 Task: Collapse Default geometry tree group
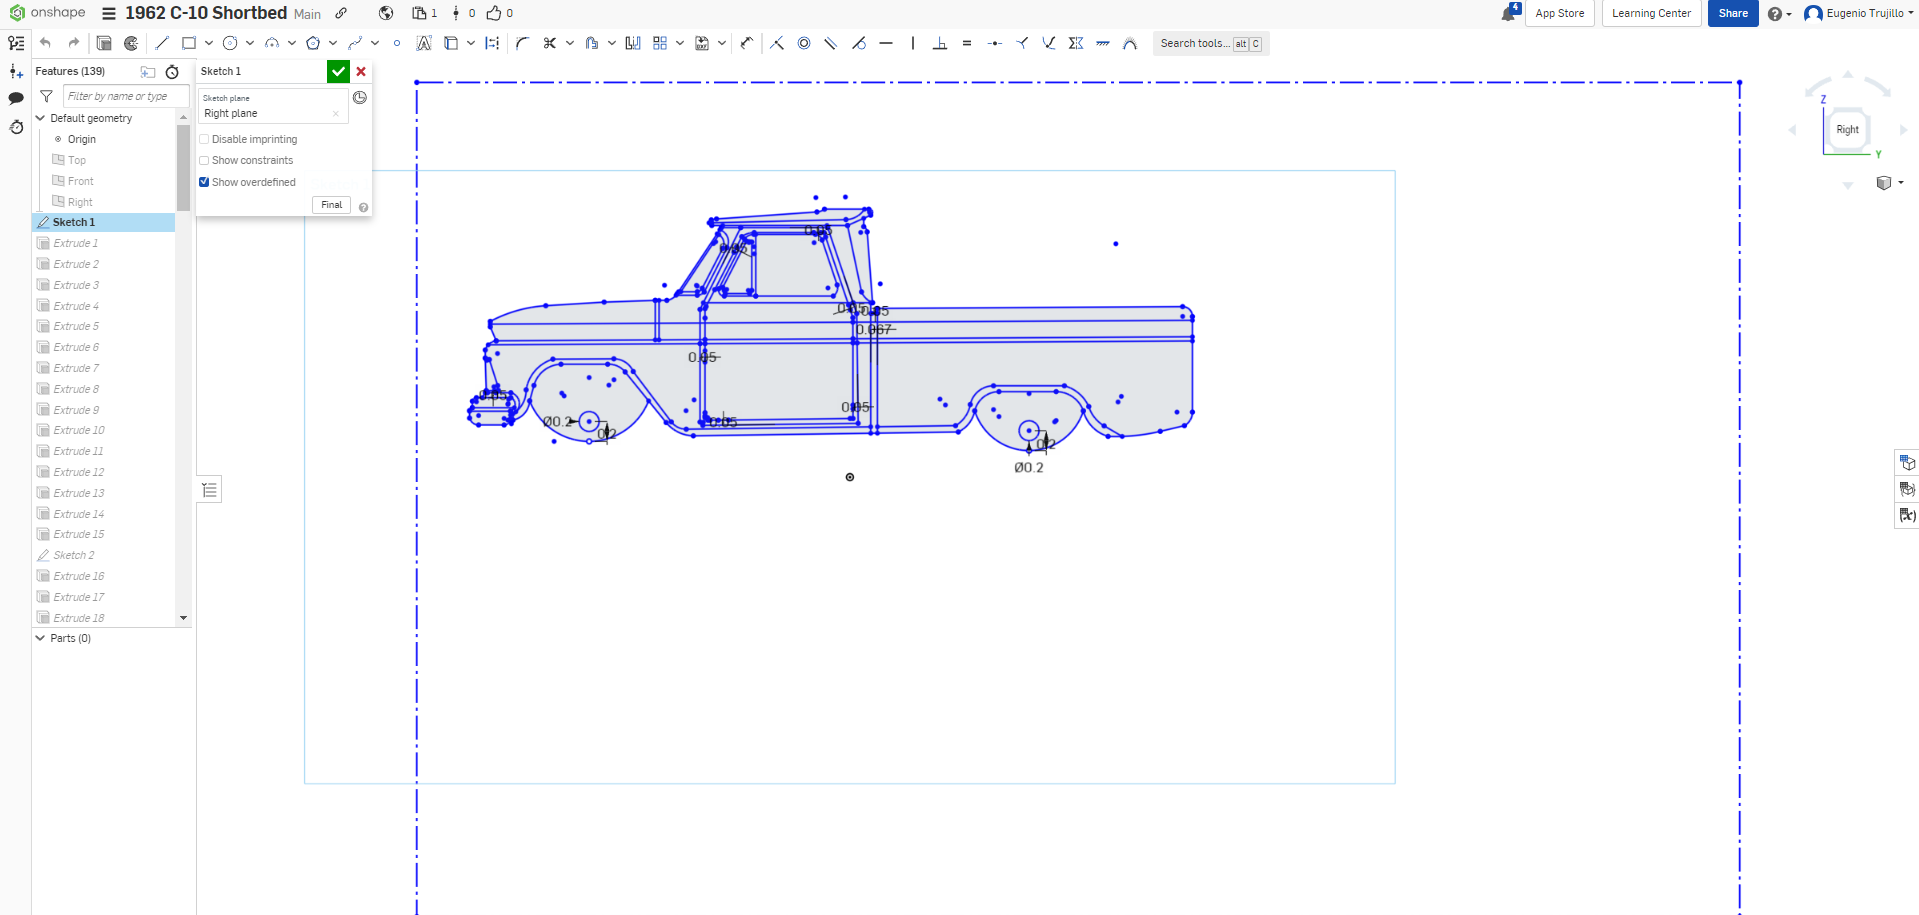[40, 118]
